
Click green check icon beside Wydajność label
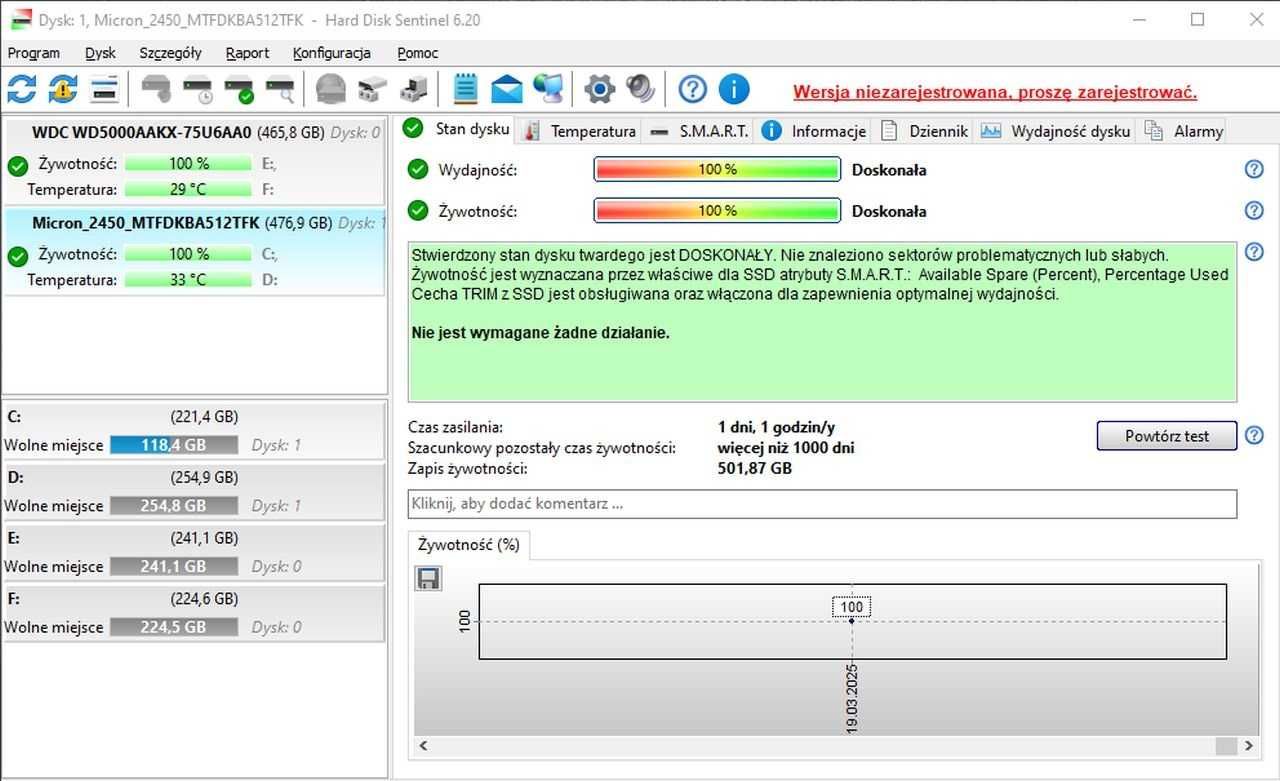tap(418, 169)
